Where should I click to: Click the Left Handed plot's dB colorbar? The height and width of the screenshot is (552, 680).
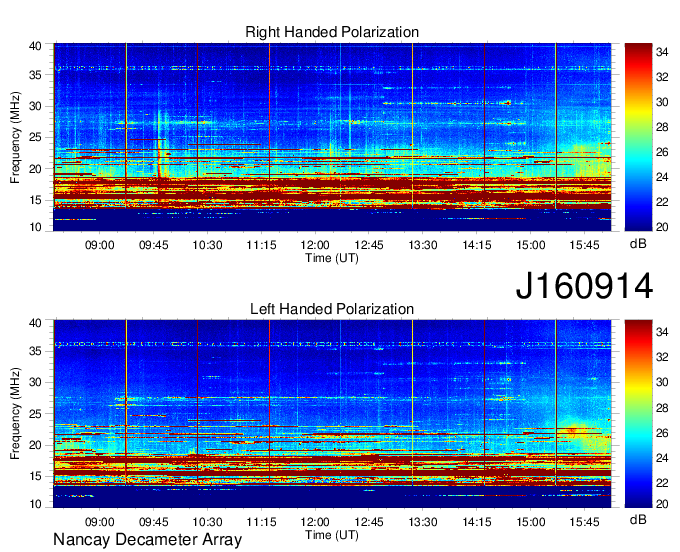click(638, 414)
